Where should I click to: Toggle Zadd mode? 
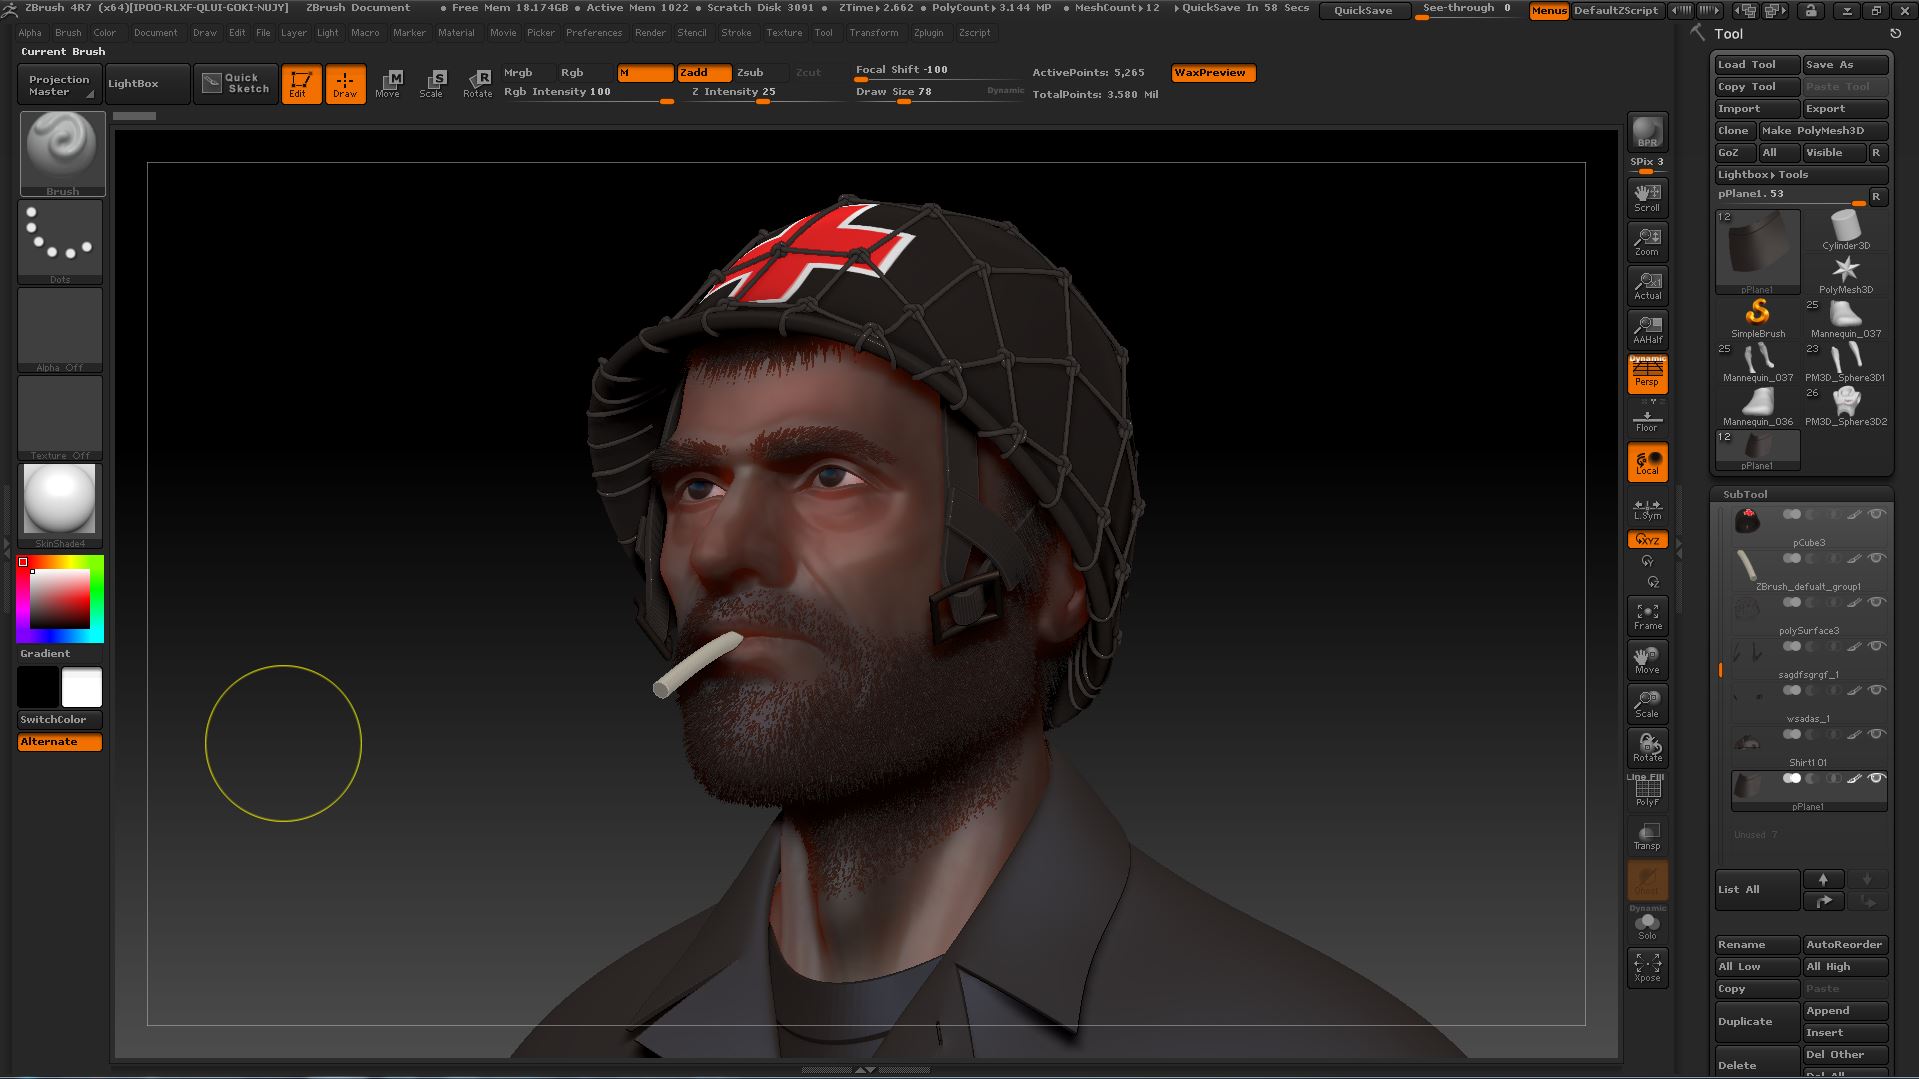pos(703,73)
